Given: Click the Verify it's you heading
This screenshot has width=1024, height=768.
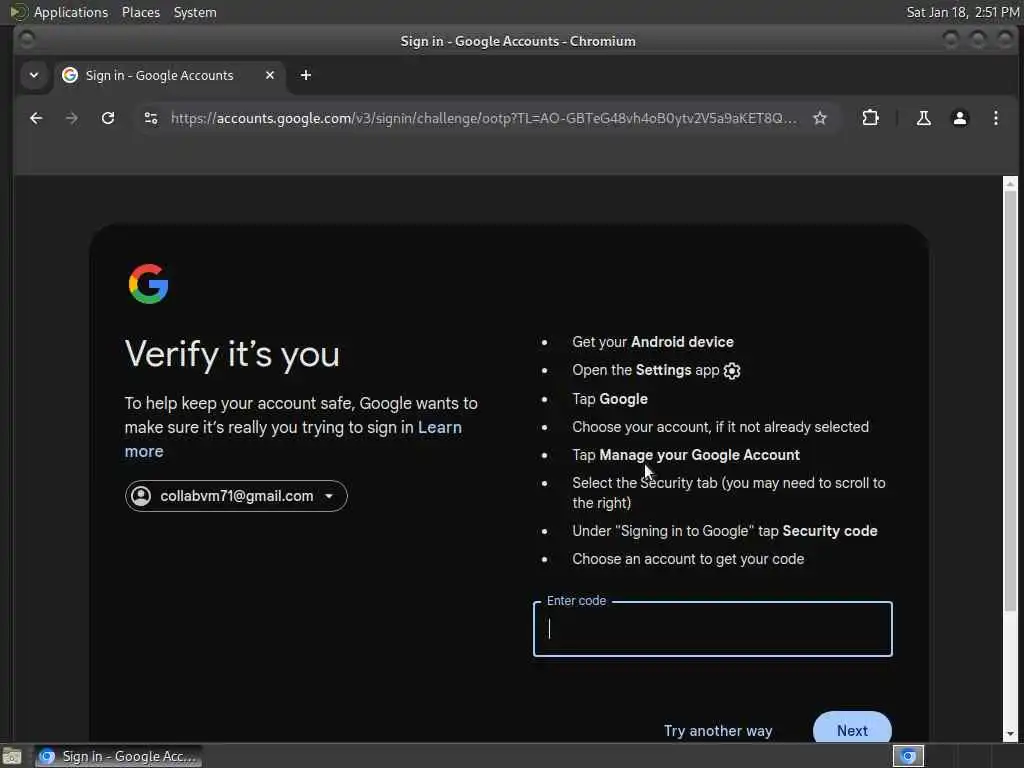Looking at the screenshot, I should 232,355.
